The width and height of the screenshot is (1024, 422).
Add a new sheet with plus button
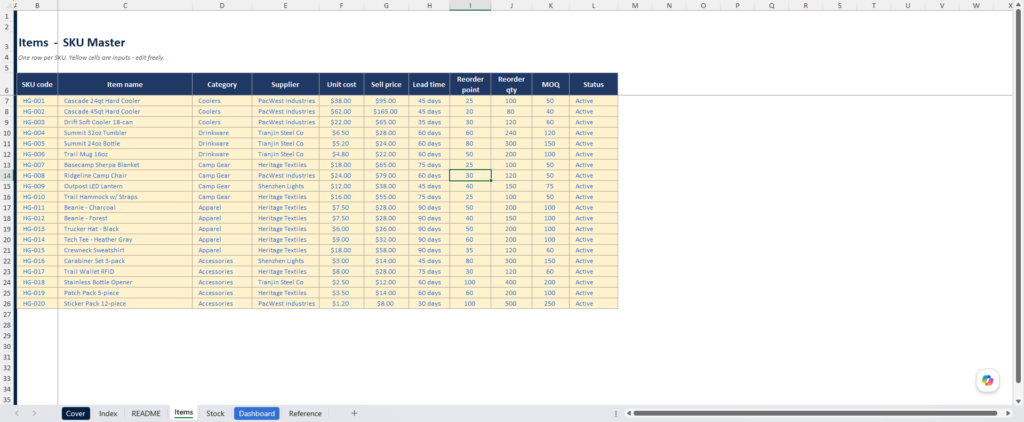point(354,414)
